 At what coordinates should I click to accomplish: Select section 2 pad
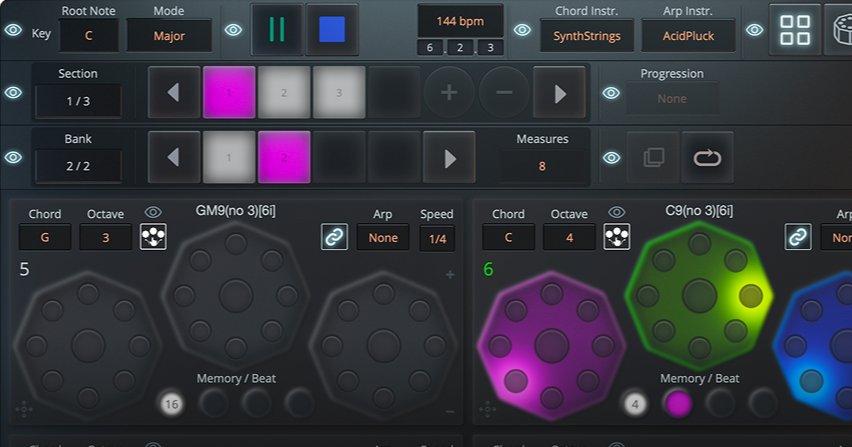click(284, 93)
